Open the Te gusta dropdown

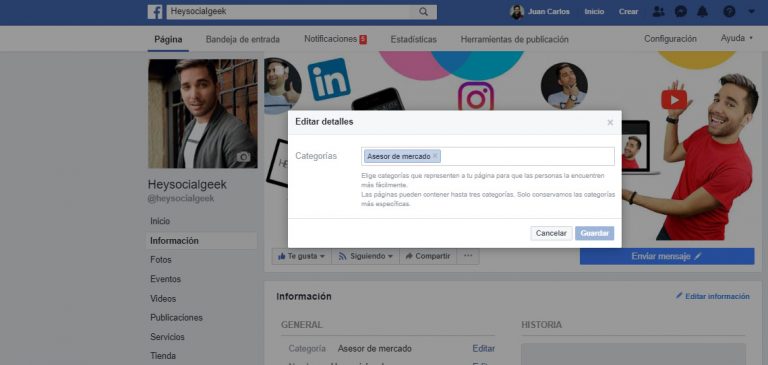click(302, 256)
